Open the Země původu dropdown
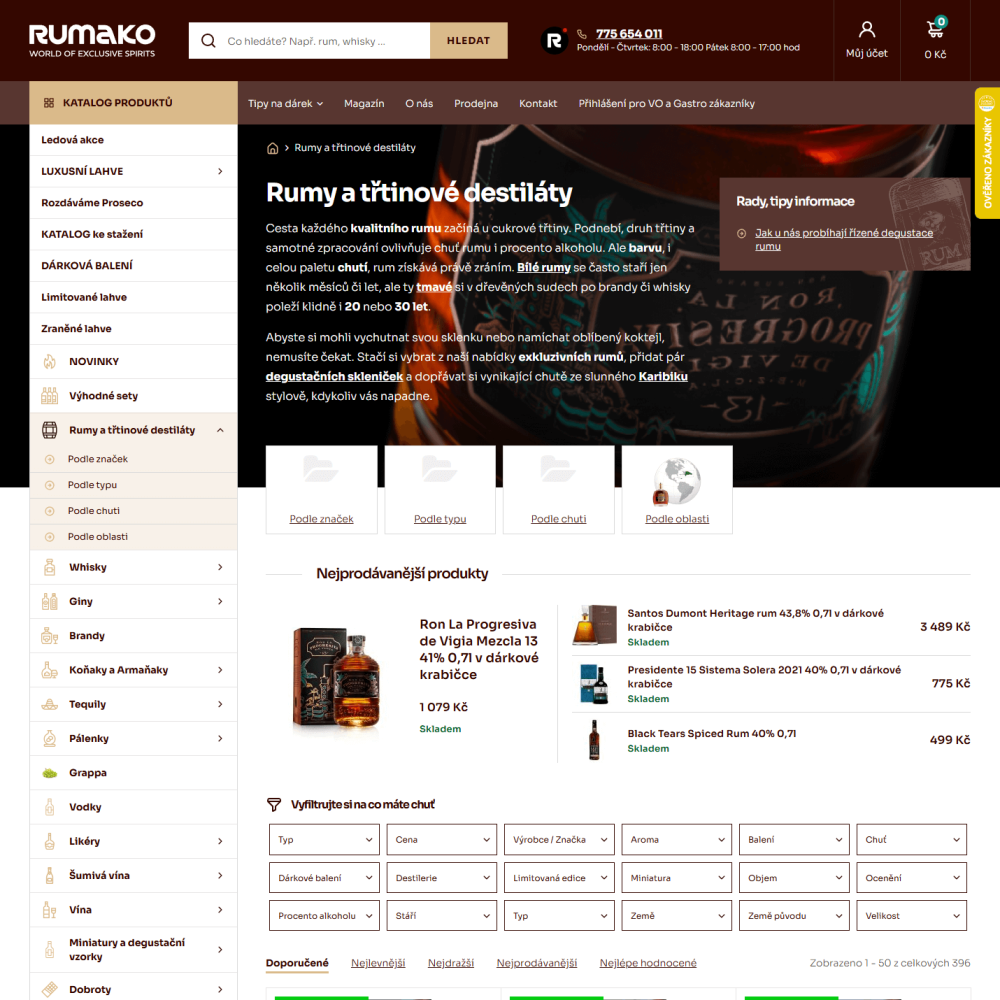This screenshot has width=1000, height=1000. [x=794, y=915]
